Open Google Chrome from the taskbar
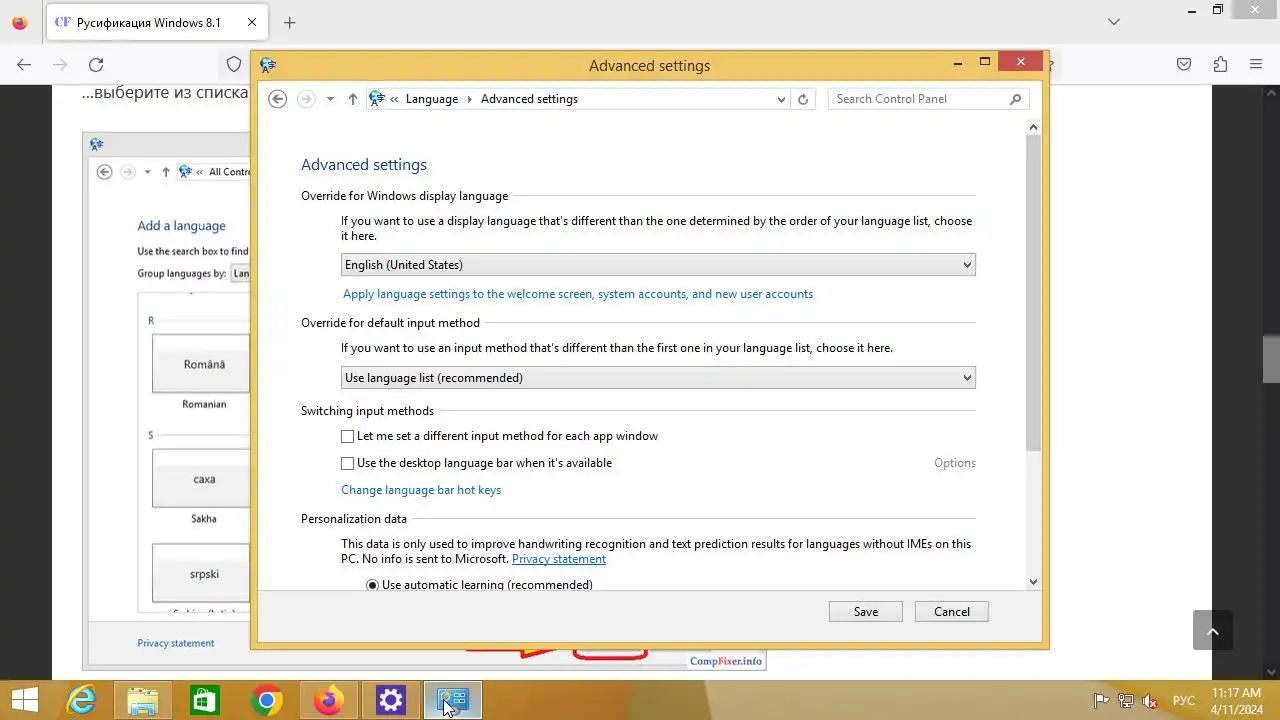This screenshot has height=720, width=1280. (267, 701)
